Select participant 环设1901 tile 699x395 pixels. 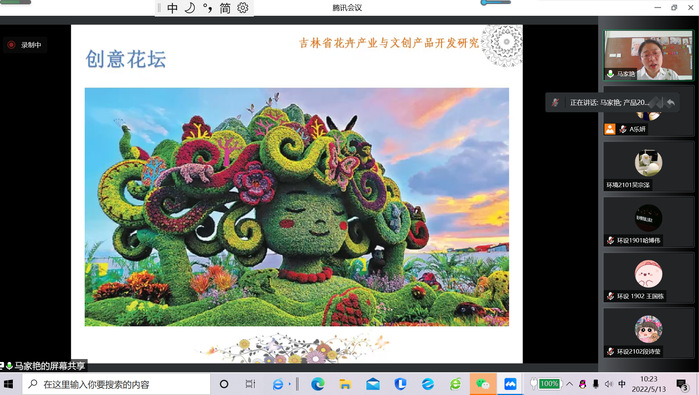[648, 222]
